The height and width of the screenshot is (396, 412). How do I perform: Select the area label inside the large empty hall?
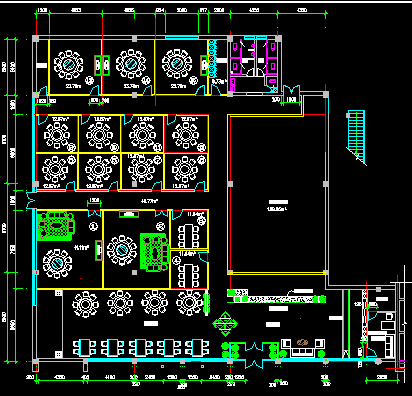(277, 209)
